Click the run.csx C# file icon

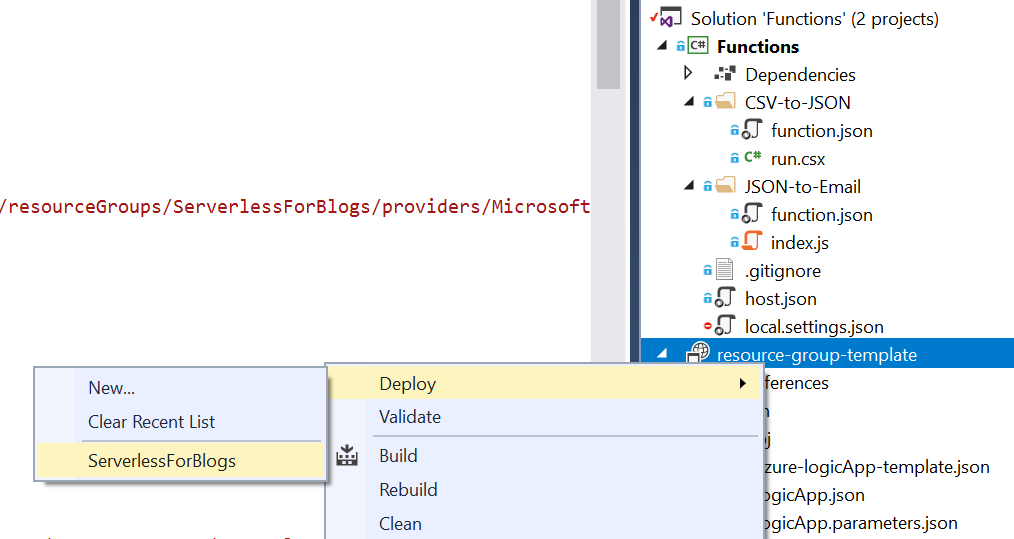tap(752, 158)
